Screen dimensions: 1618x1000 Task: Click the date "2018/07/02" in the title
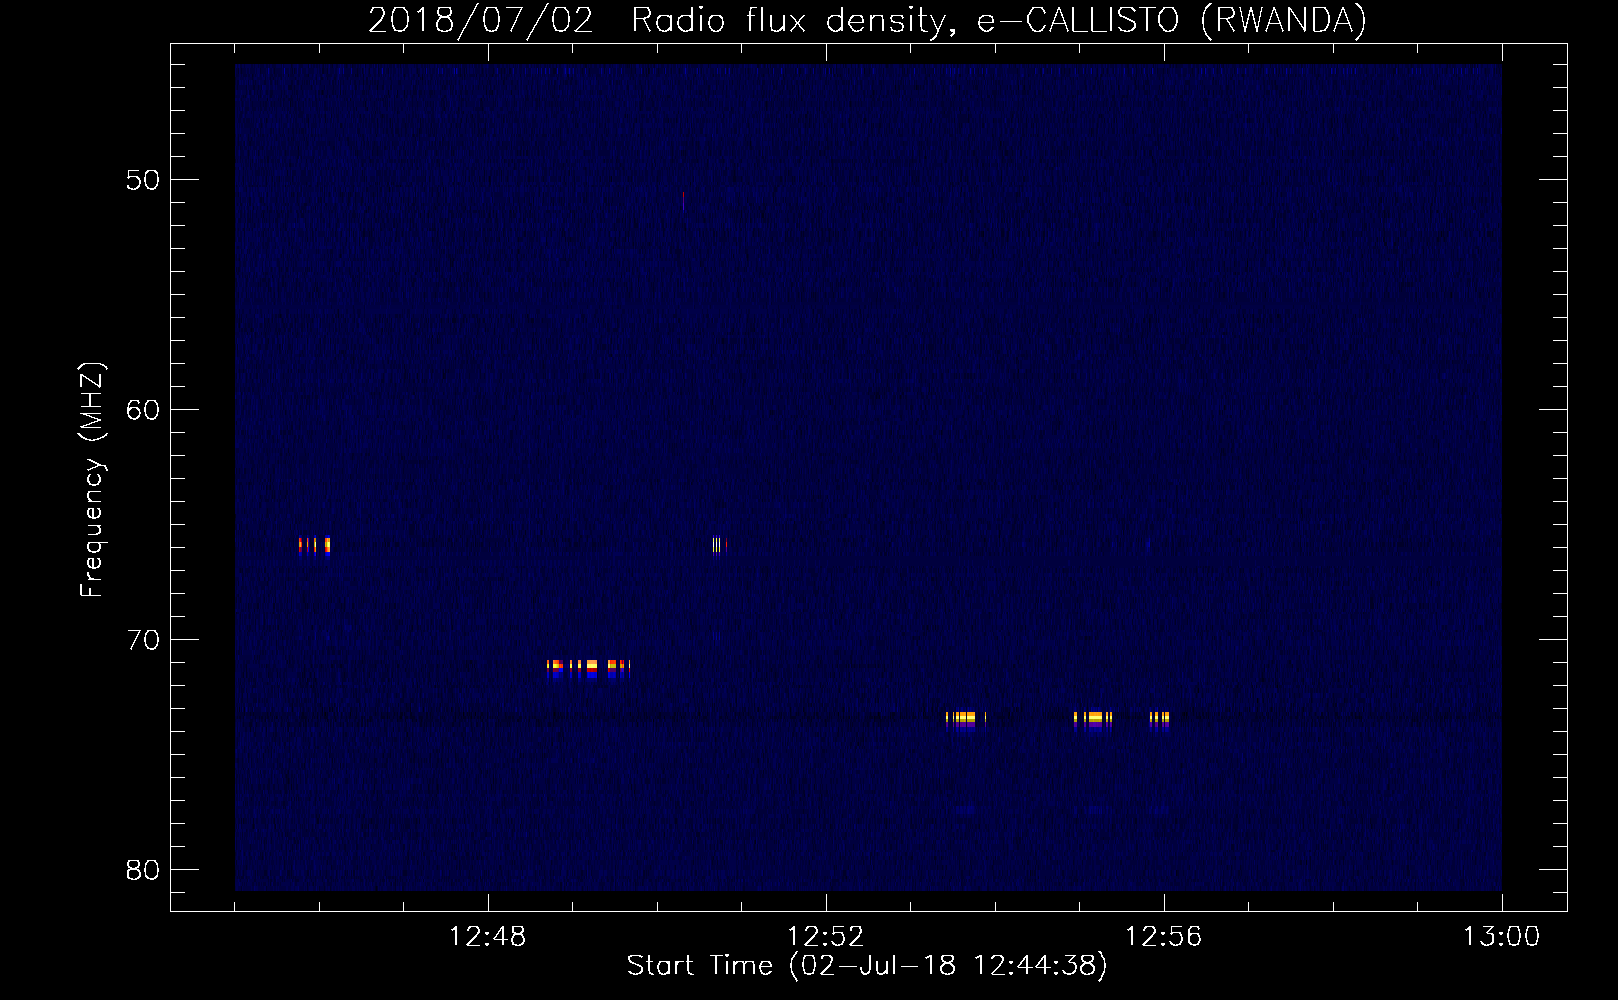click(481, 20)
